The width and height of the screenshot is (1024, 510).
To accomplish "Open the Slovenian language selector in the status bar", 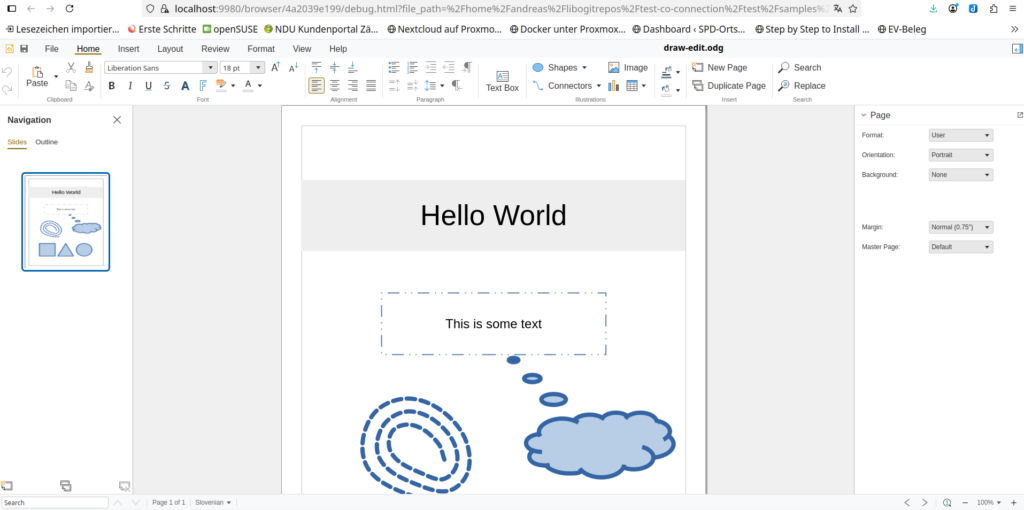I will click(213, 502).
